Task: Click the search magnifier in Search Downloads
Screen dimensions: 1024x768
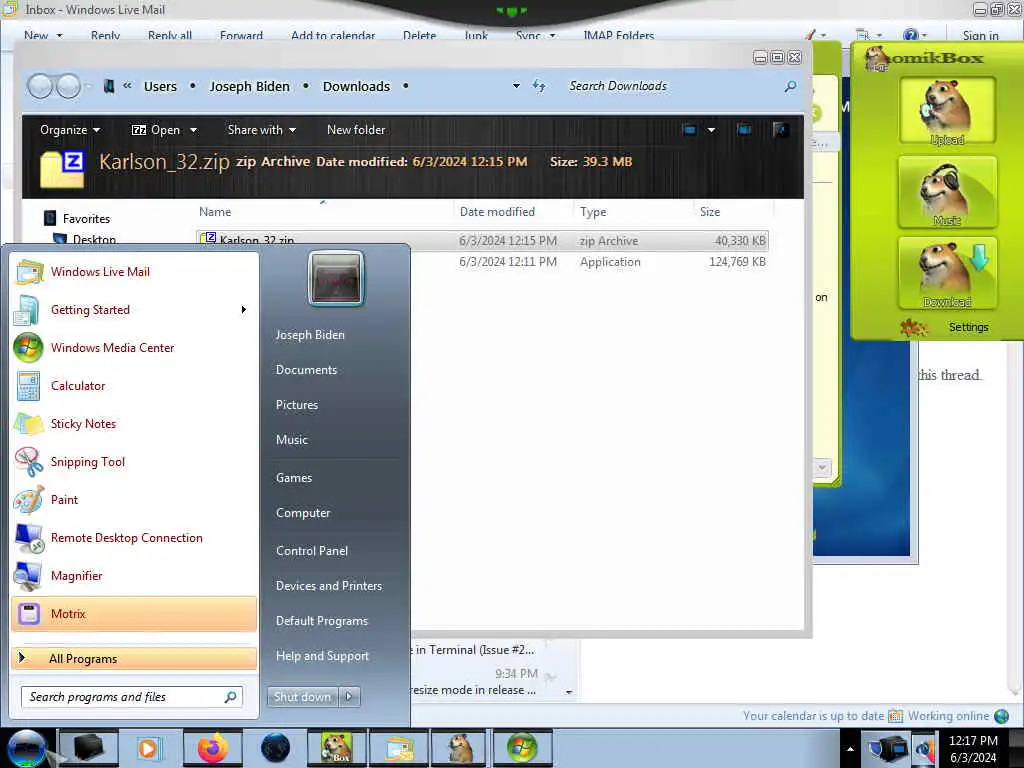Action: (x=790, y=86)
